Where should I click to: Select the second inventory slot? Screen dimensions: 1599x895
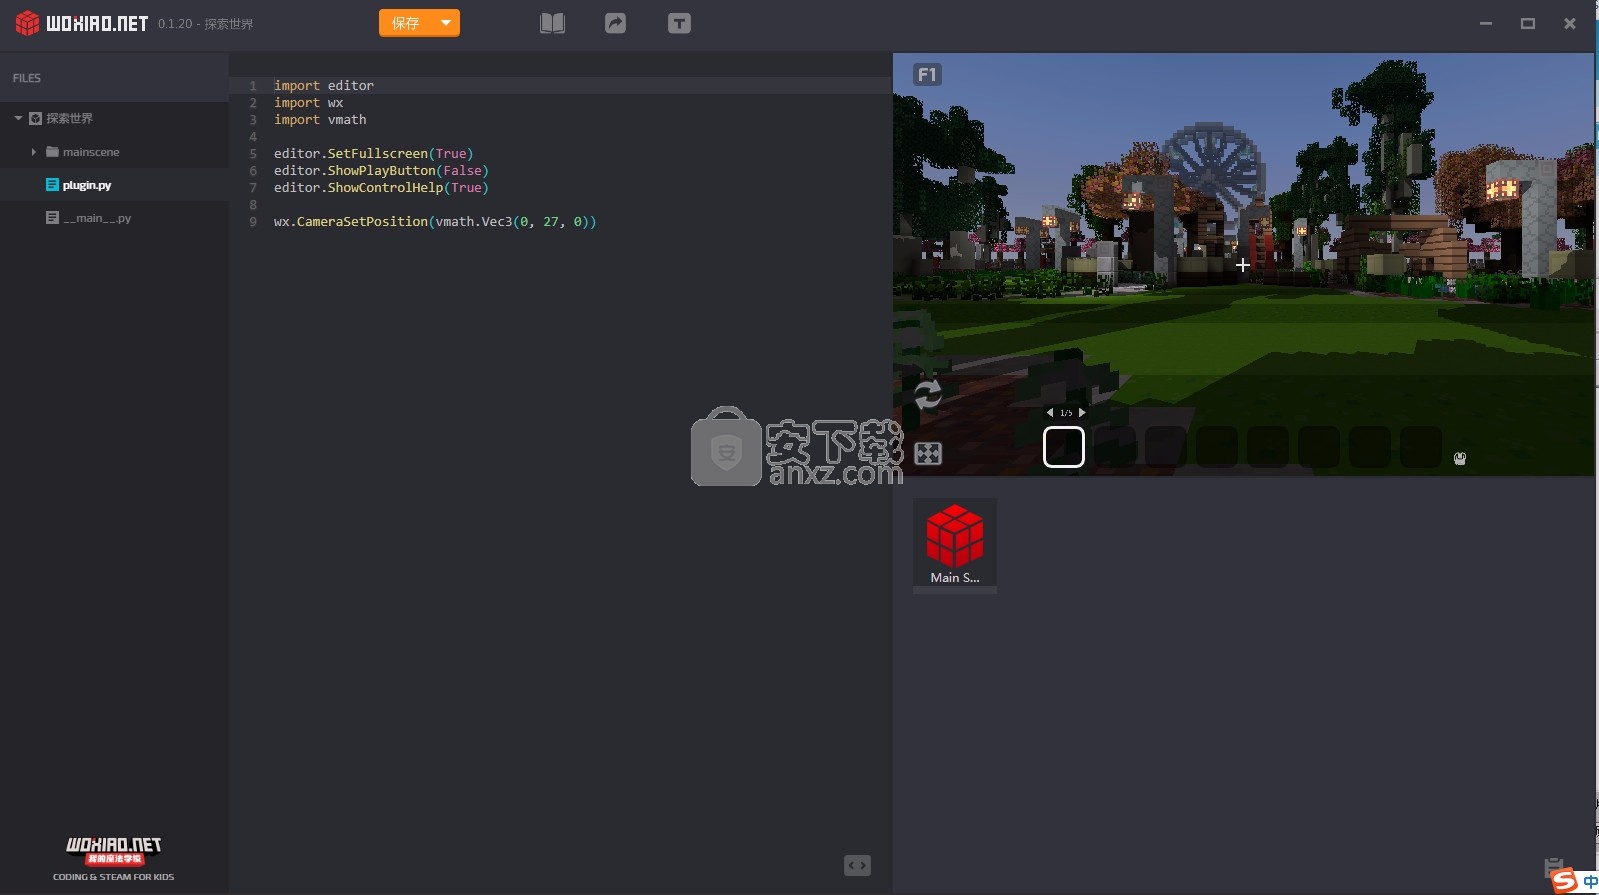click(1115, 447)
